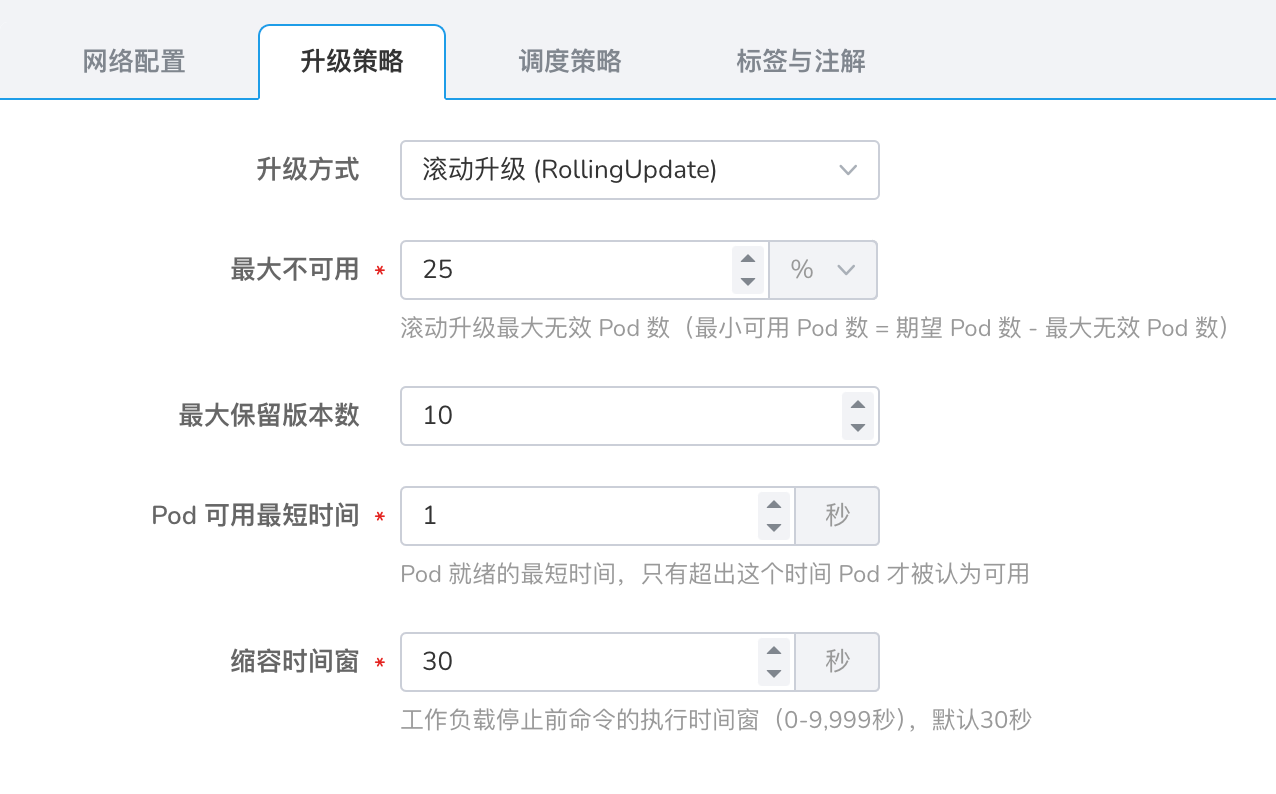
Task: Decrease Pod 可用最短时间 with the down arrow
Action: pyautogui.click(x=774, y=526)
